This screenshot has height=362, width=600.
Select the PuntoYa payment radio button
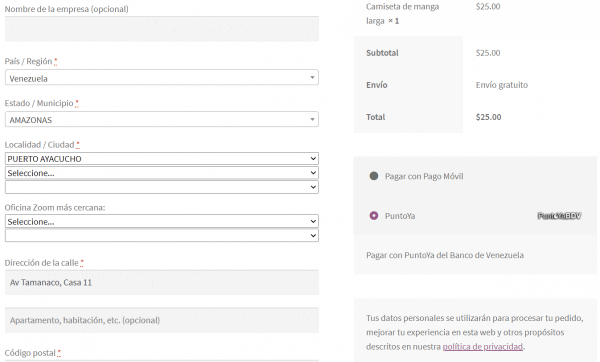(374, 216)
